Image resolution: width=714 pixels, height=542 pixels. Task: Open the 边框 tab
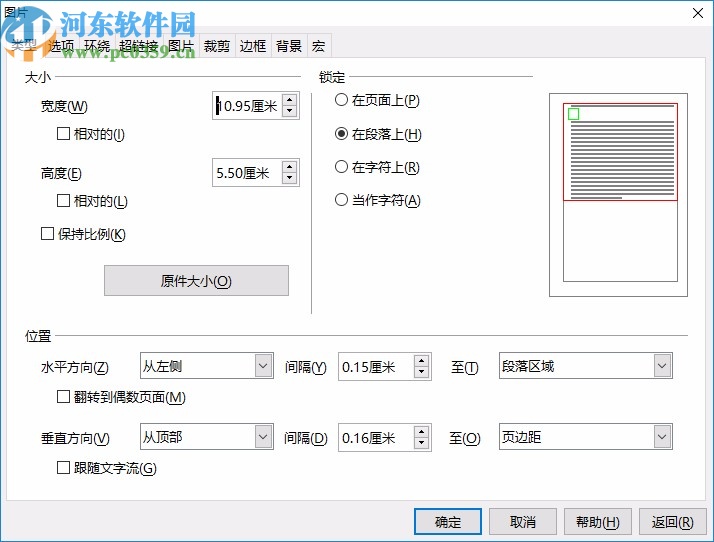pyautogui.click(x=253, y=46)
